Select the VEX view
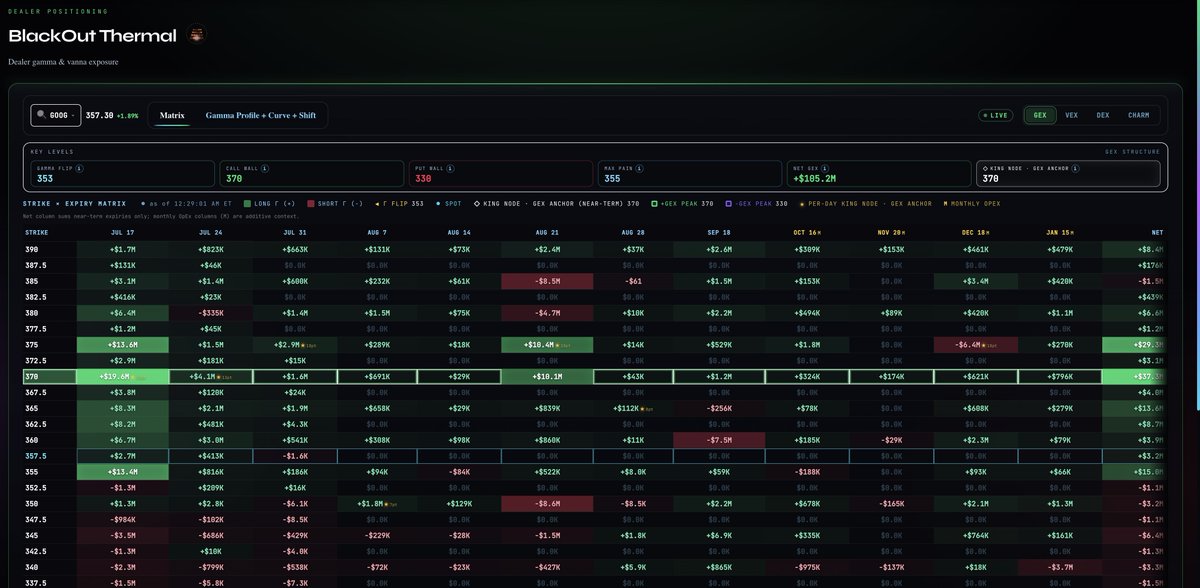 [x=1071, y=116]
